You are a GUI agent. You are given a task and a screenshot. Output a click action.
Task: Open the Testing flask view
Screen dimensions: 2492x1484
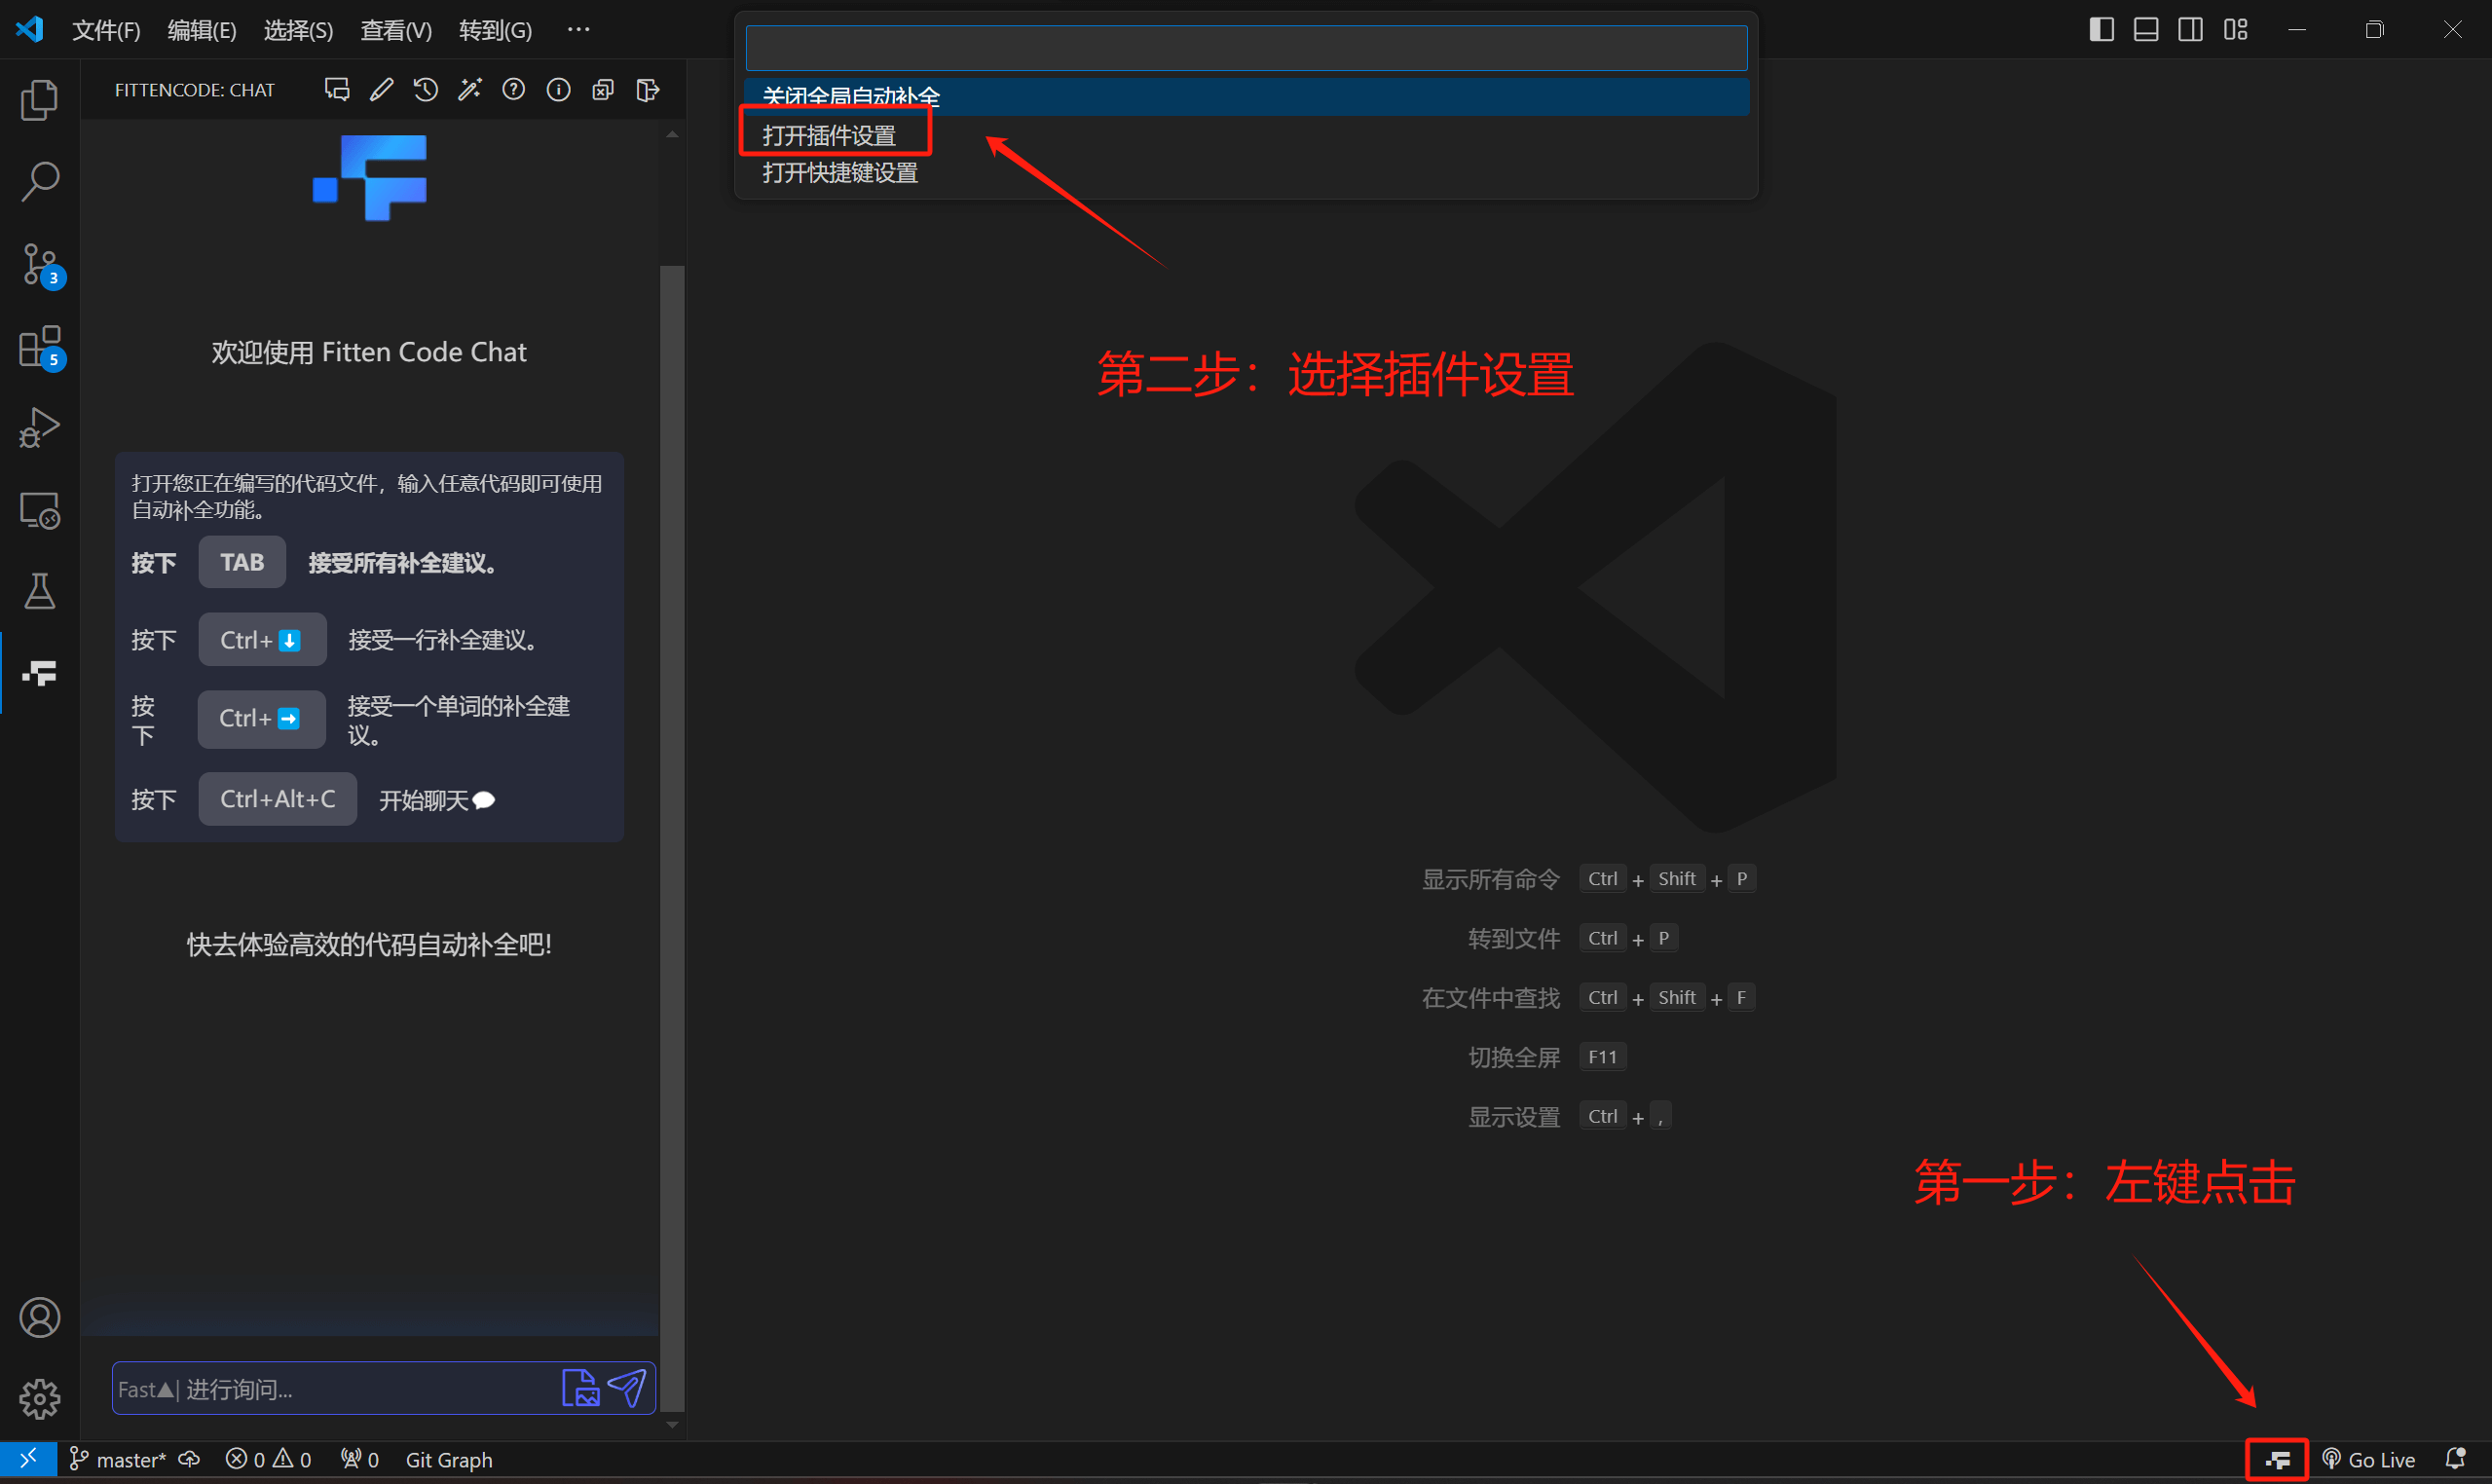(40, 592)
